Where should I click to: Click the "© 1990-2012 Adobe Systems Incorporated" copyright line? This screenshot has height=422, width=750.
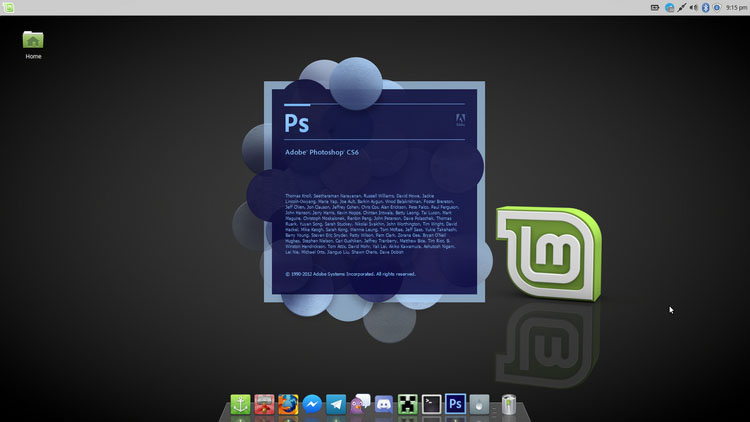point(351,274)
